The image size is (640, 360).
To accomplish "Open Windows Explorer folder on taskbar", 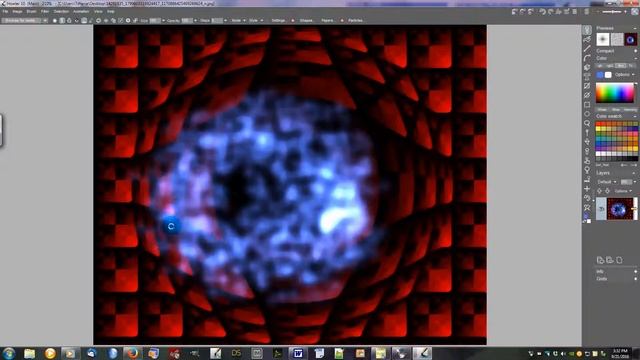I will pos(29,353).
